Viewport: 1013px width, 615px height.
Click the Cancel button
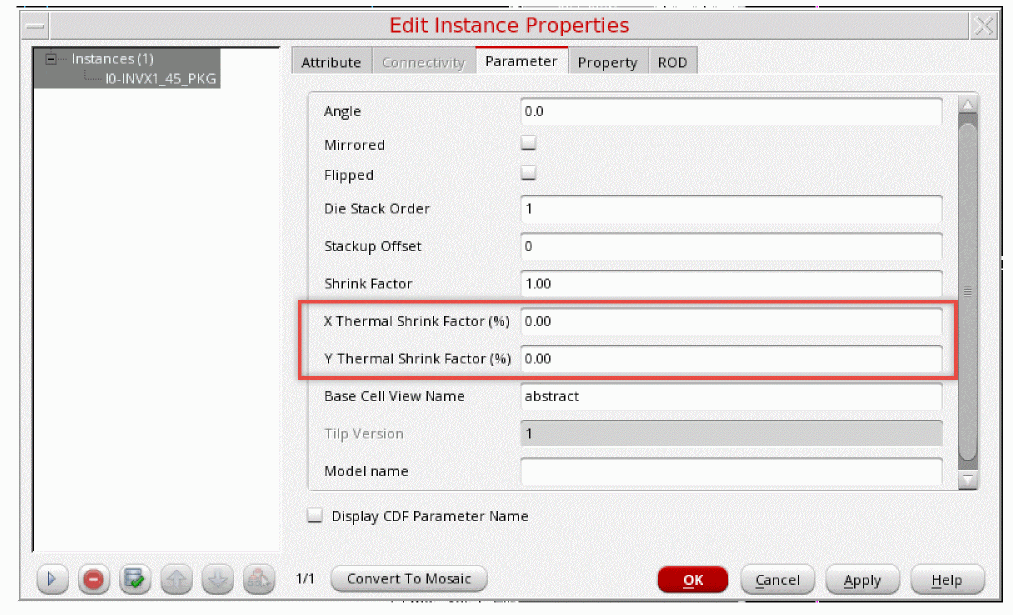pyautogui.click(x=778, y=580)
